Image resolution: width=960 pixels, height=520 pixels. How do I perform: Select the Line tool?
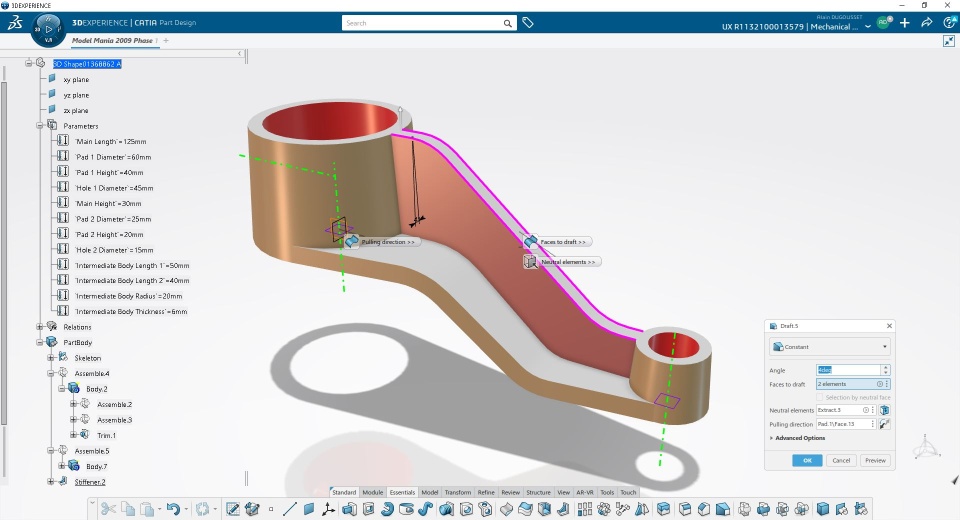pos(290,509)
